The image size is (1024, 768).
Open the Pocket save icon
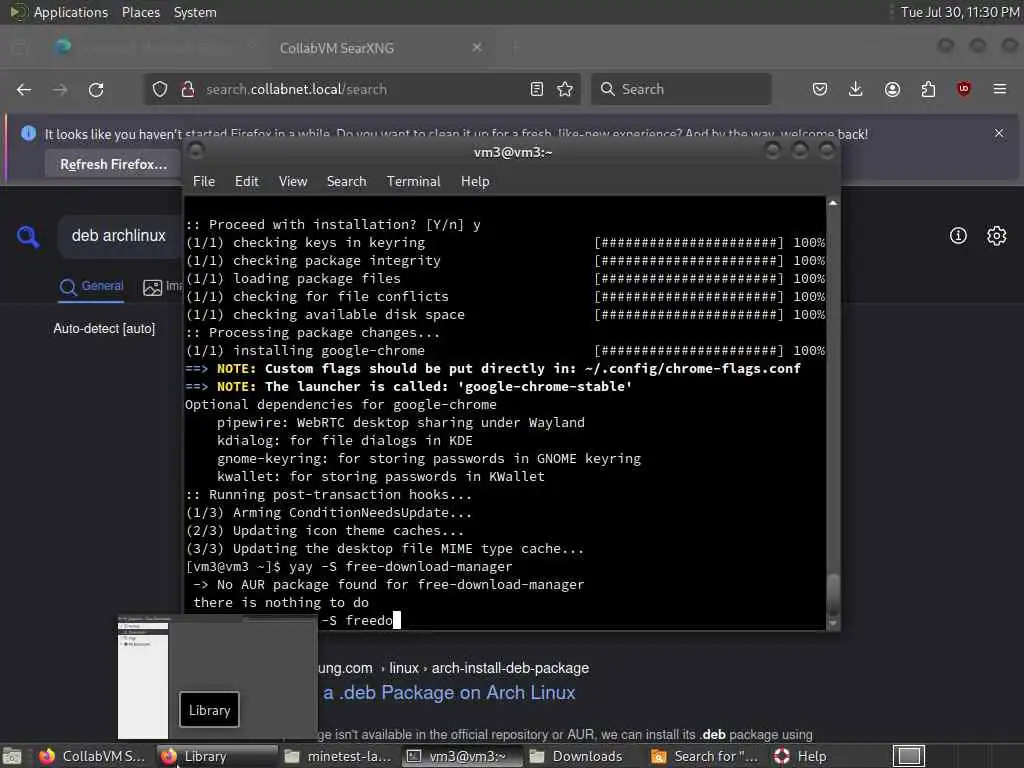click(820, 89)
